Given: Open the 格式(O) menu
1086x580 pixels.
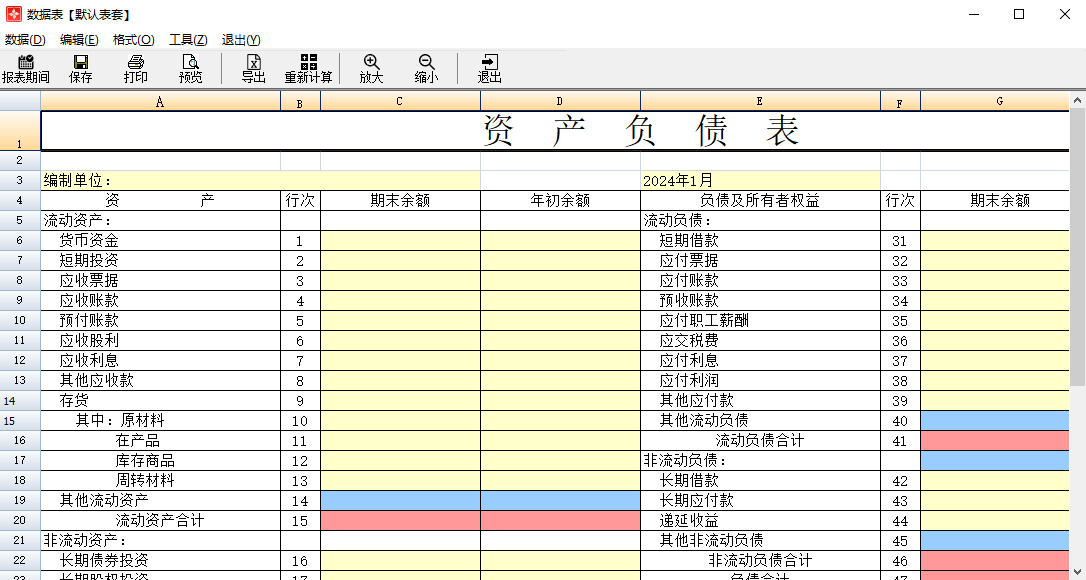Looking at the screenshot, I should [x=133, y=39].
